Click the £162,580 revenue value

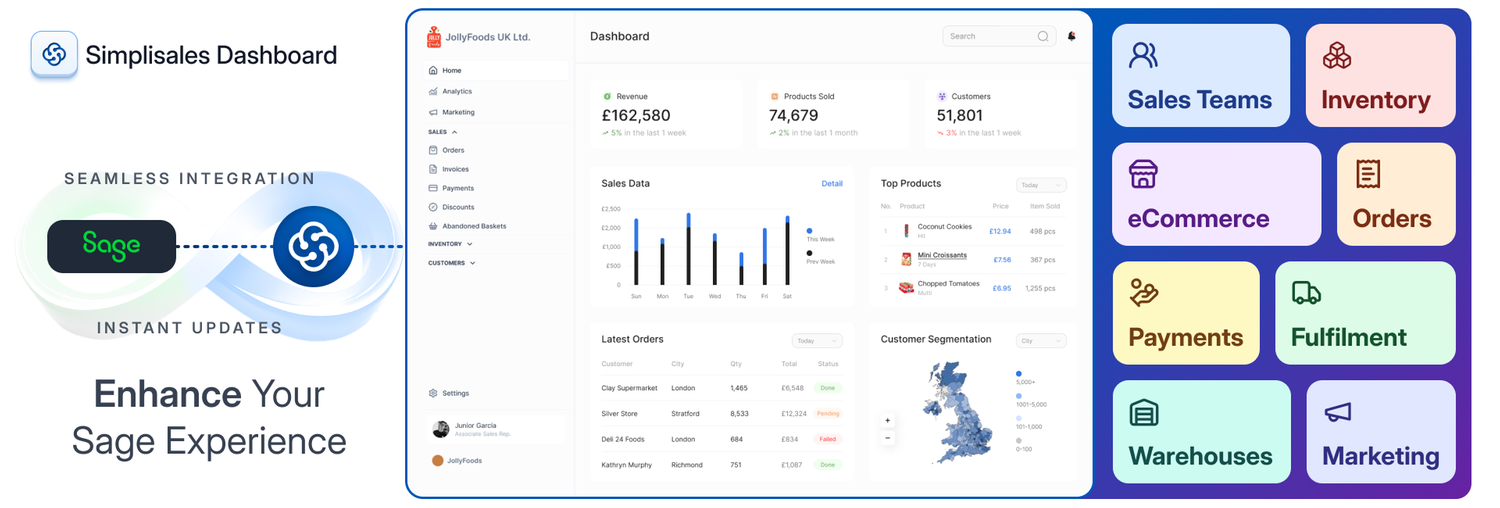point(636,115)
